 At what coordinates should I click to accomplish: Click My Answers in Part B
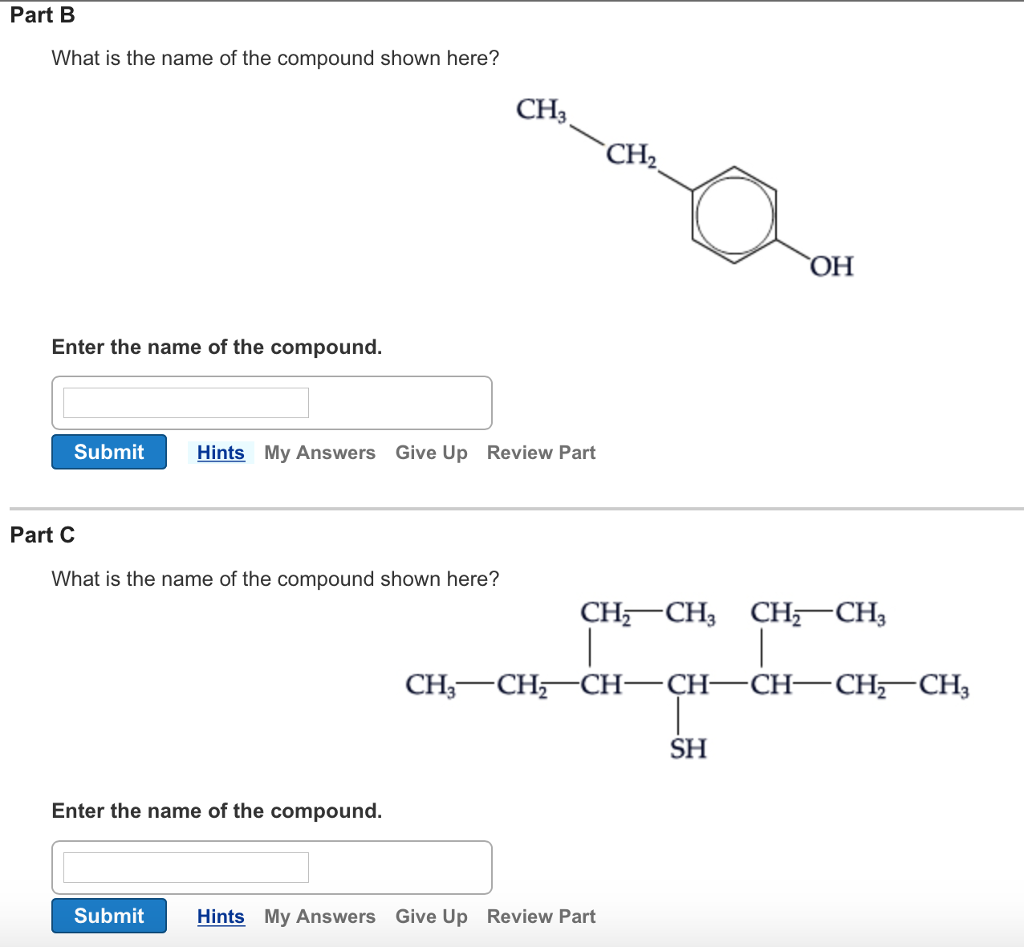[320, 452]
